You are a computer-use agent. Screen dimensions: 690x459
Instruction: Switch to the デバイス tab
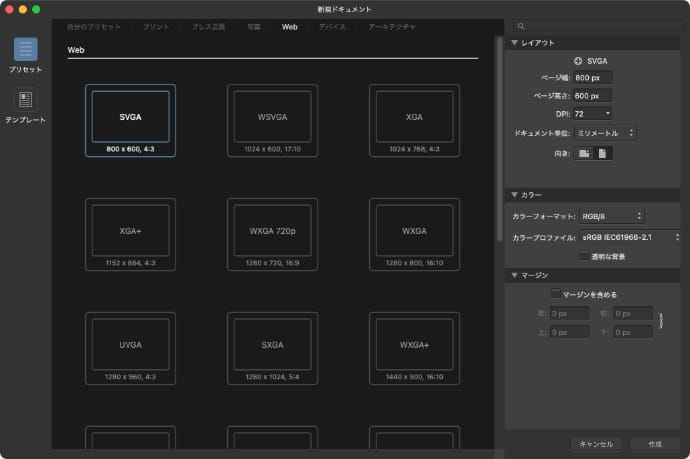coord(333,26)
